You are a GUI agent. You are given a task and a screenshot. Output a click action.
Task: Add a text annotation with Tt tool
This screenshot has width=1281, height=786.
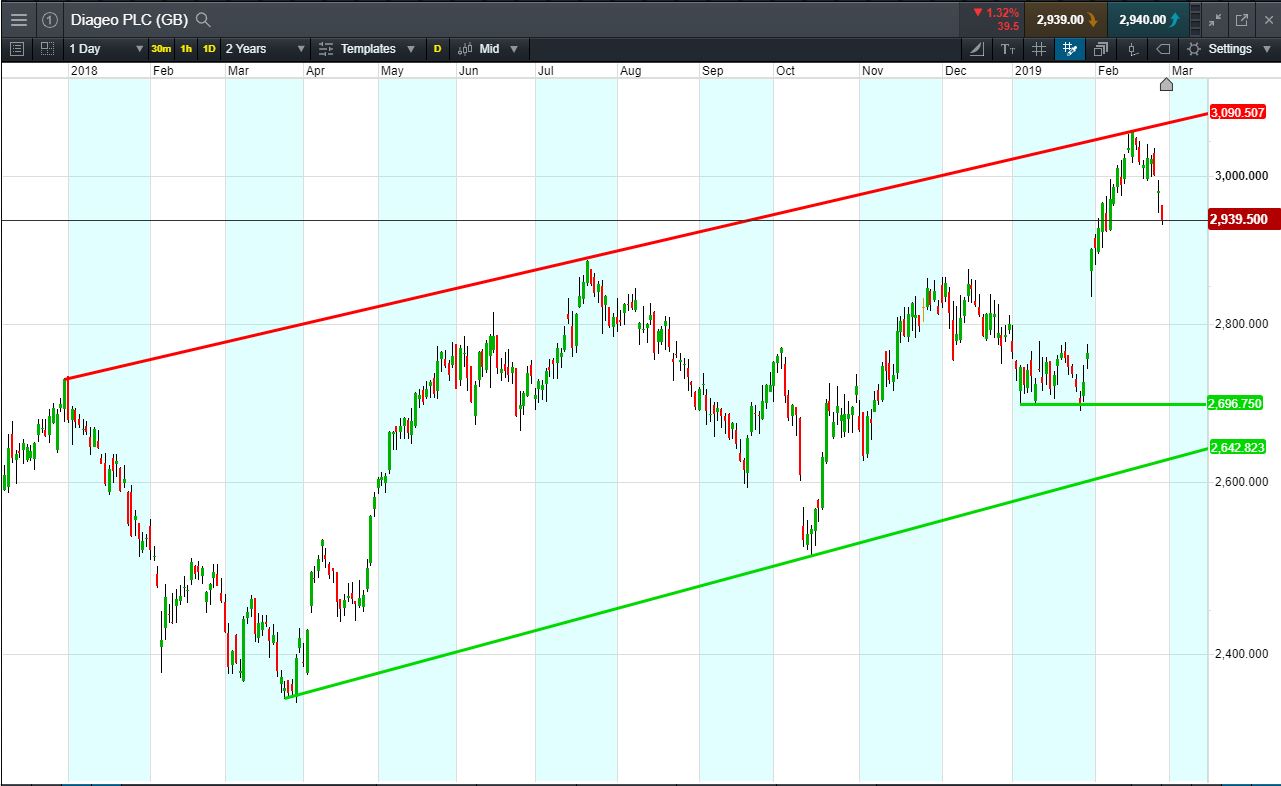(x=1008, y=48)
